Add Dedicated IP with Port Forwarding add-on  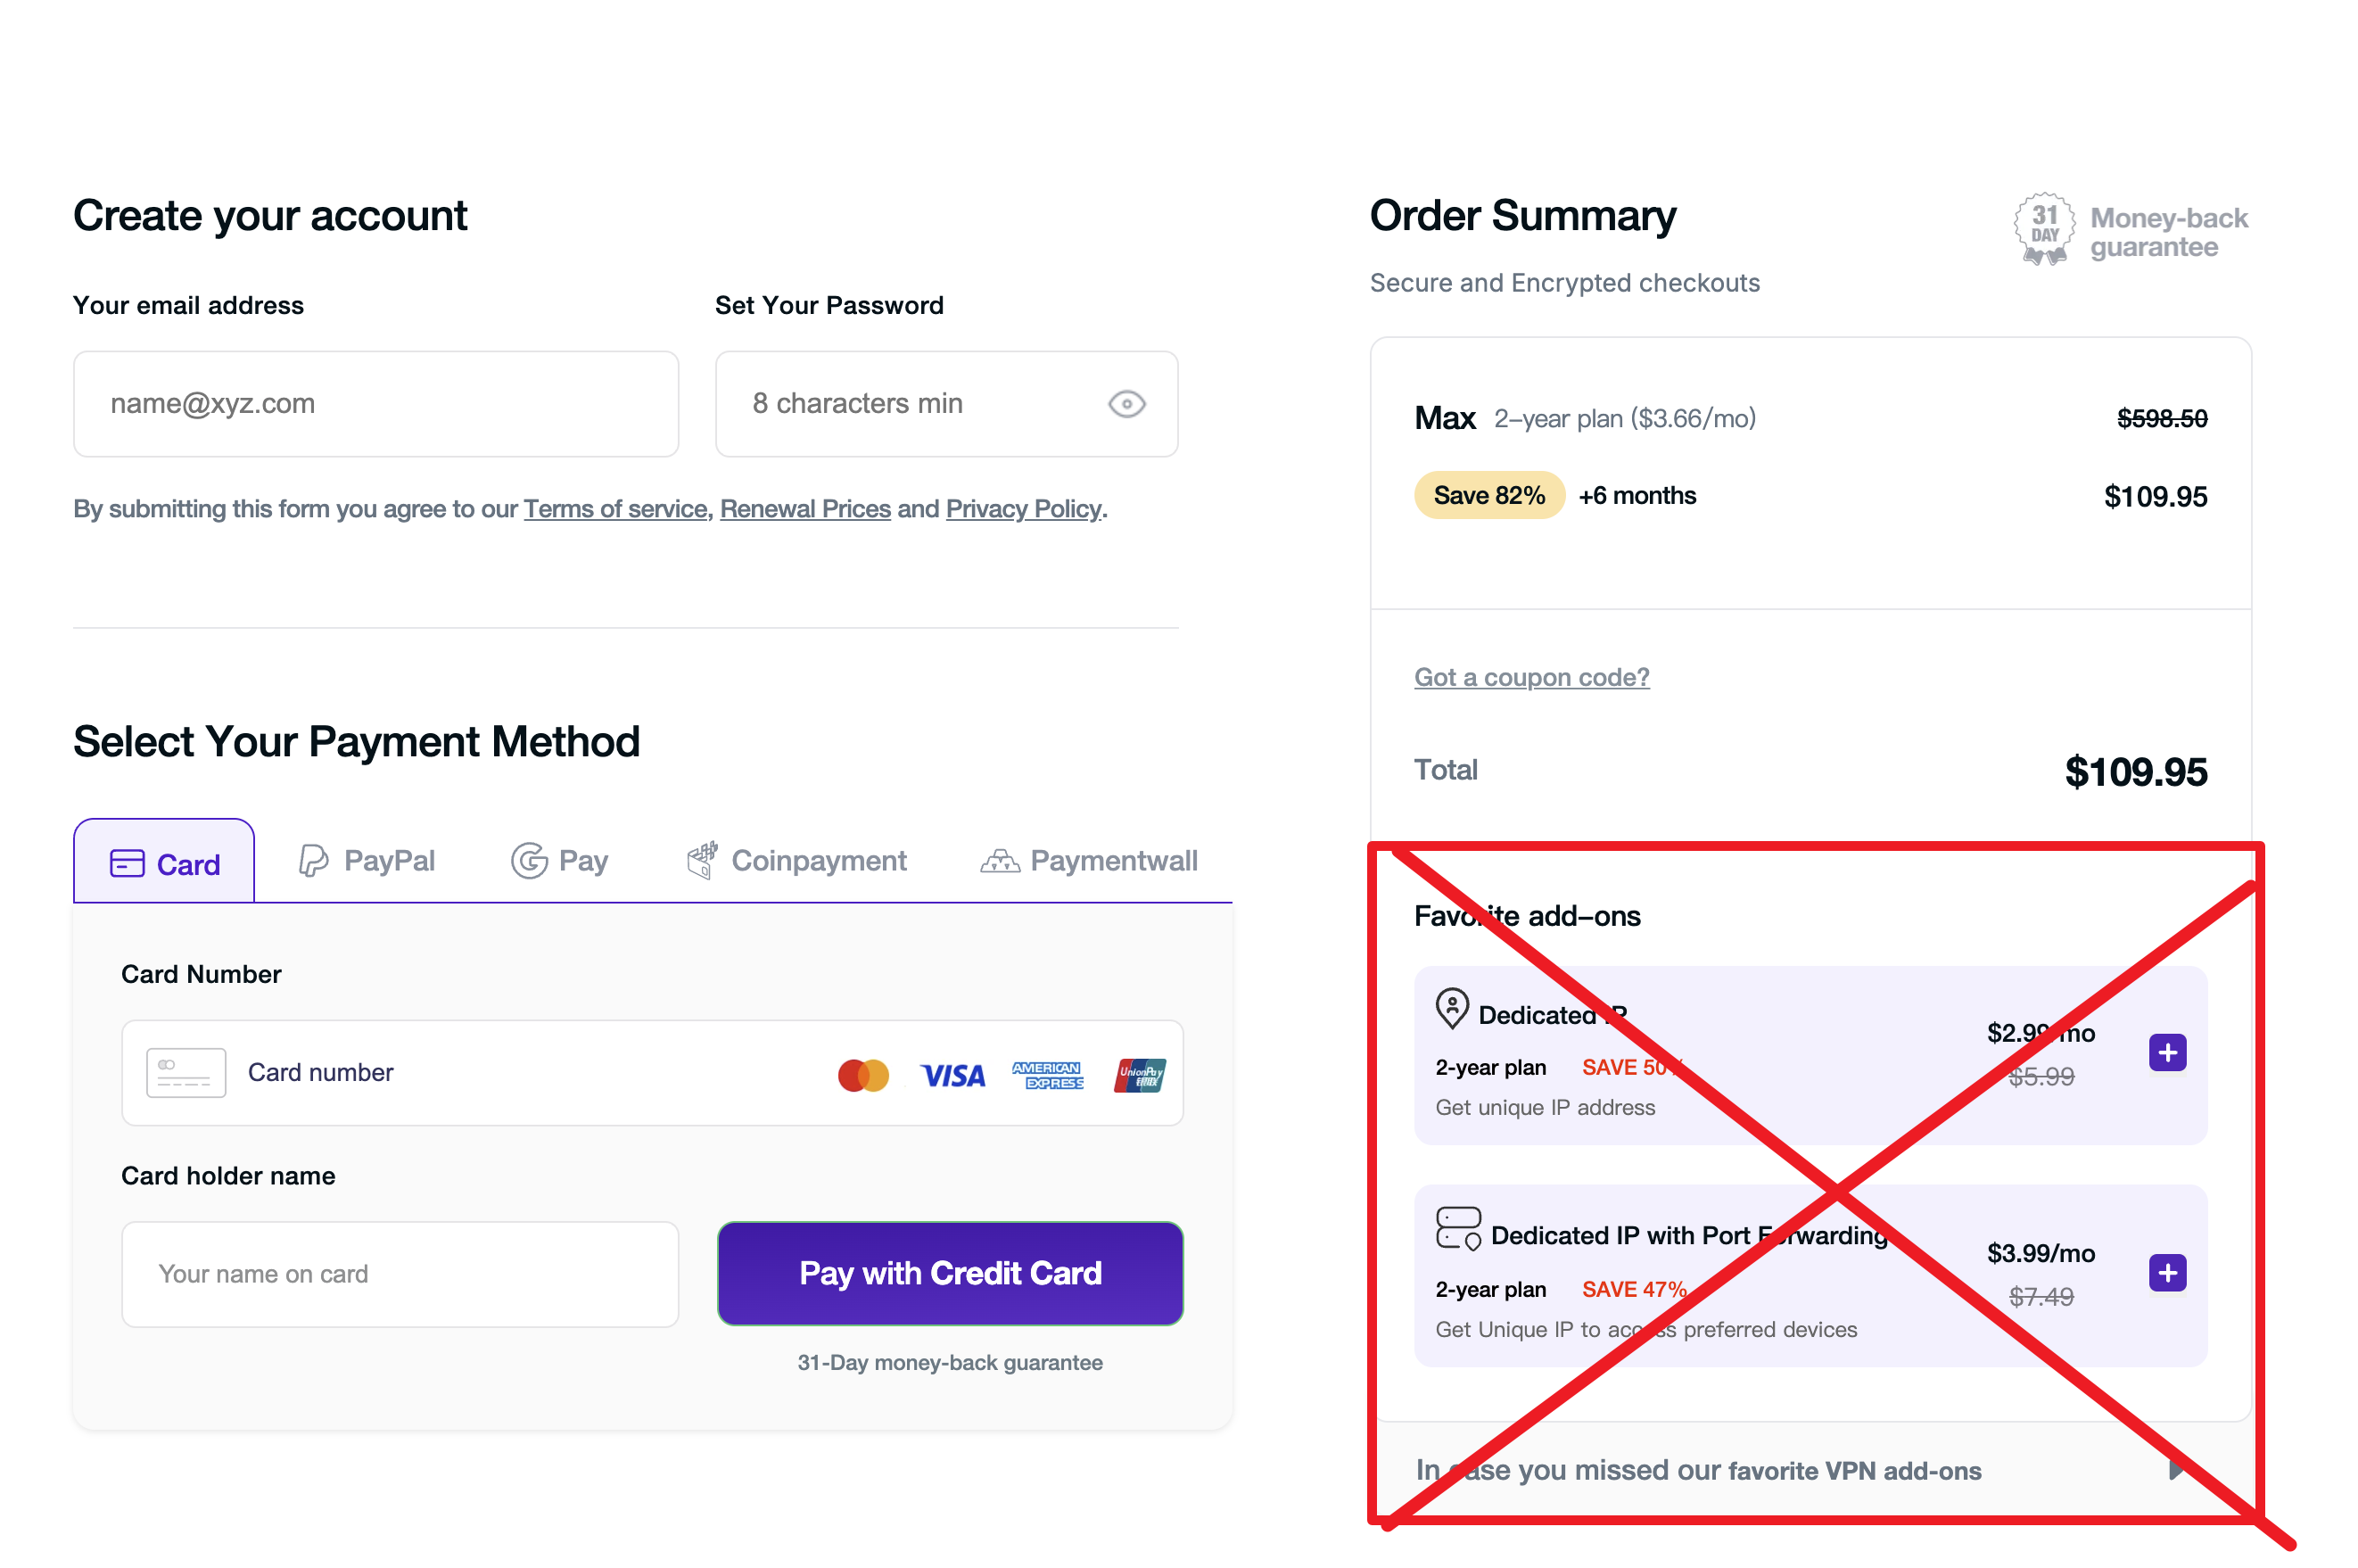2167,1272
